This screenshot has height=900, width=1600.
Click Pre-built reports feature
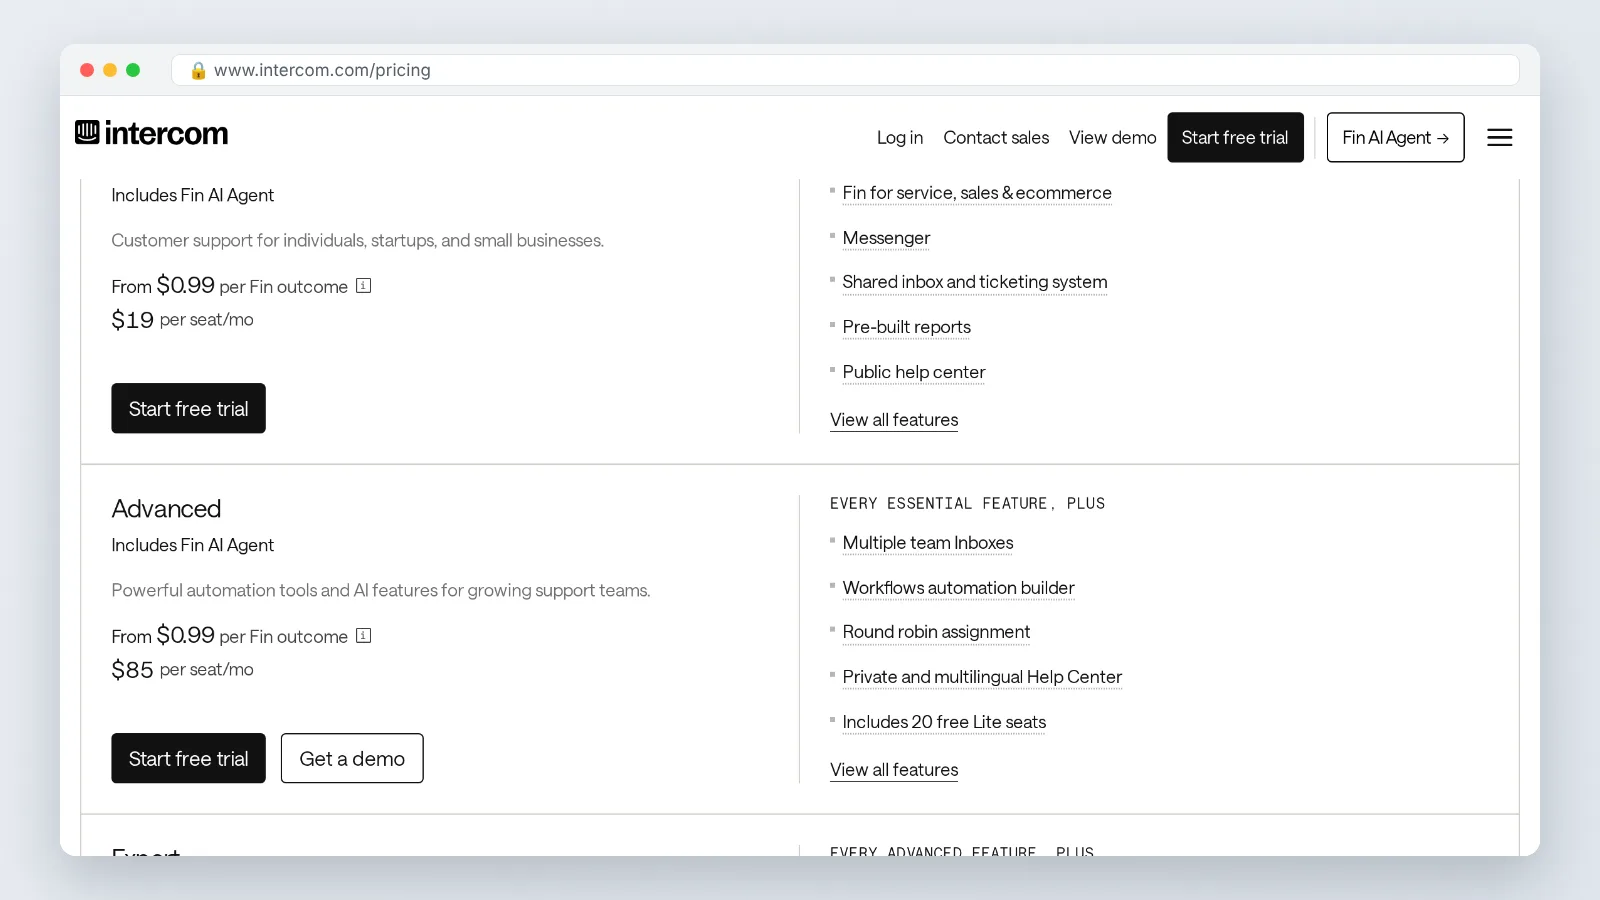click(x=906, y=327)
